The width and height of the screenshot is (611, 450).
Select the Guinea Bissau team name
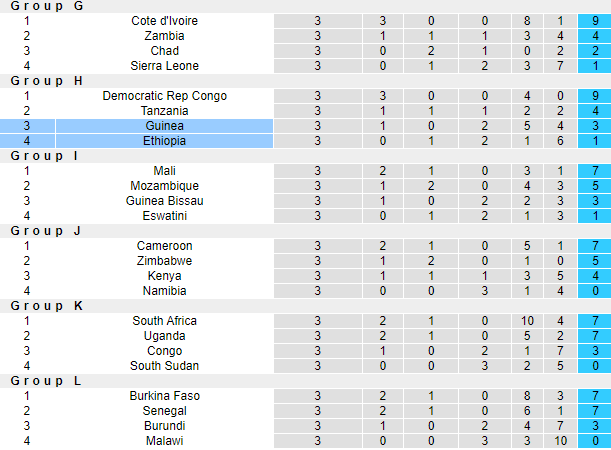(164, 201)
